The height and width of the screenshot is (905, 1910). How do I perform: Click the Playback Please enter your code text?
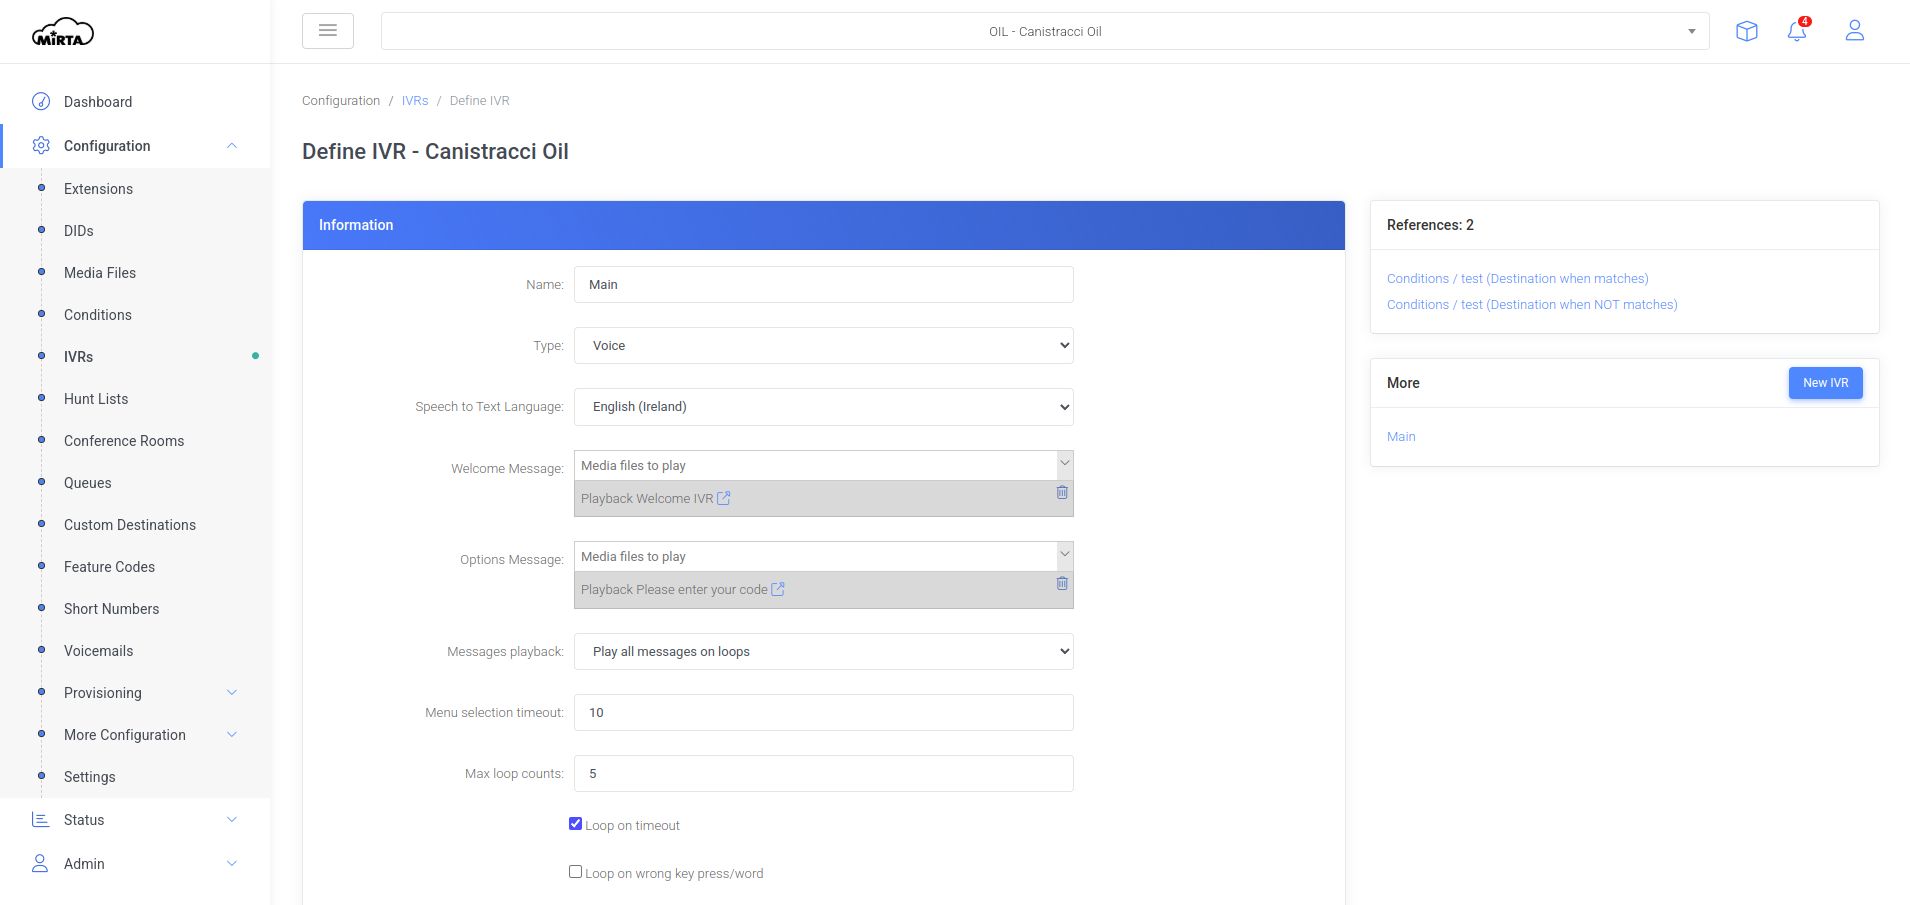coord(674,589)
